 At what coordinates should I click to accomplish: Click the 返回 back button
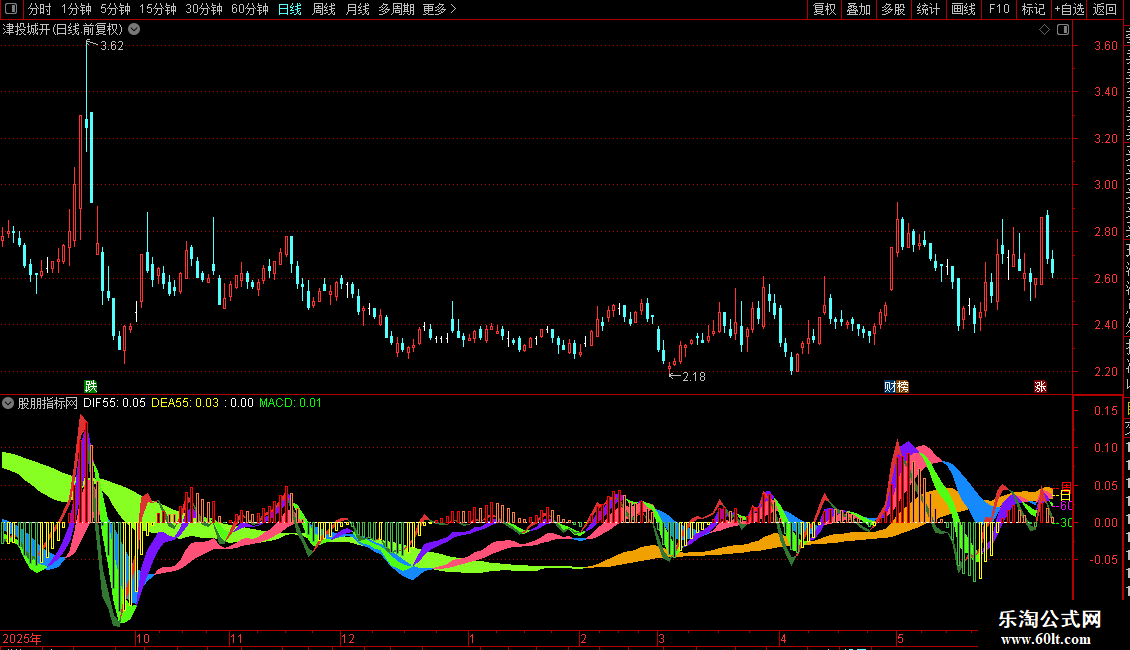1105,9
